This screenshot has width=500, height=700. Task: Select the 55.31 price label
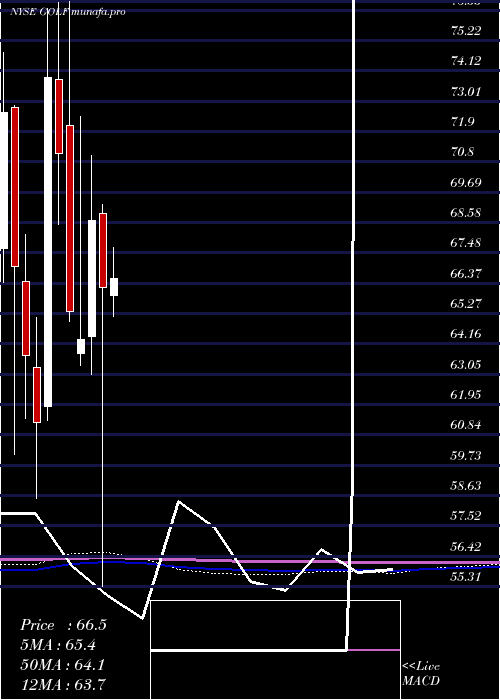[x=467, y=577]
